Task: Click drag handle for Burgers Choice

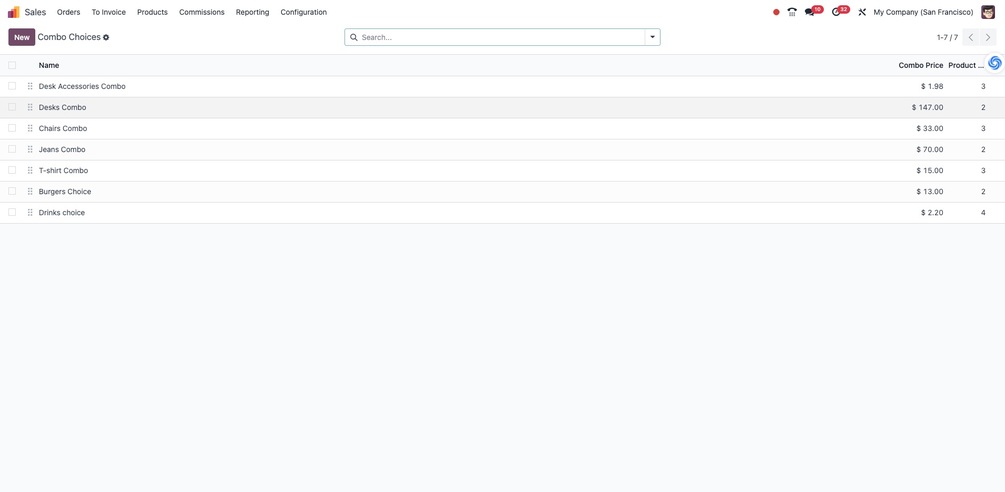Action: click(x=30, y=192)
